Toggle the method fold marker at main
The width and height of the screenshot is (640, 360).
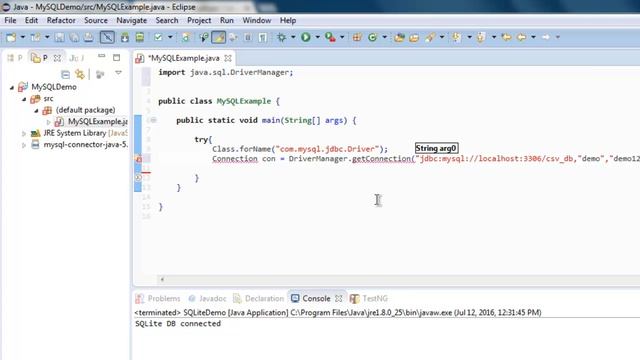[x=153, y=120]
